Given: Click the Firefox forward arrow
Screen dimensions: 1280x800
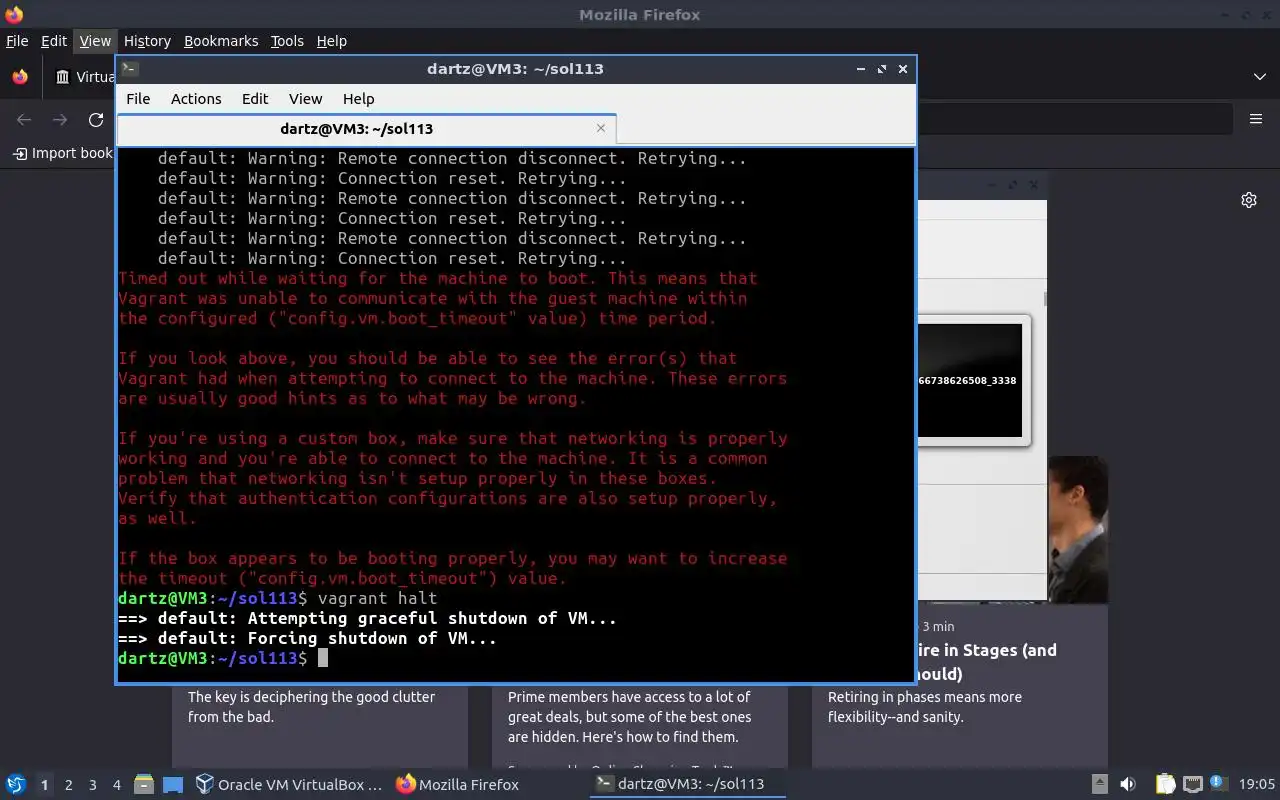Looking at the screenshot, I should point(60,119).
